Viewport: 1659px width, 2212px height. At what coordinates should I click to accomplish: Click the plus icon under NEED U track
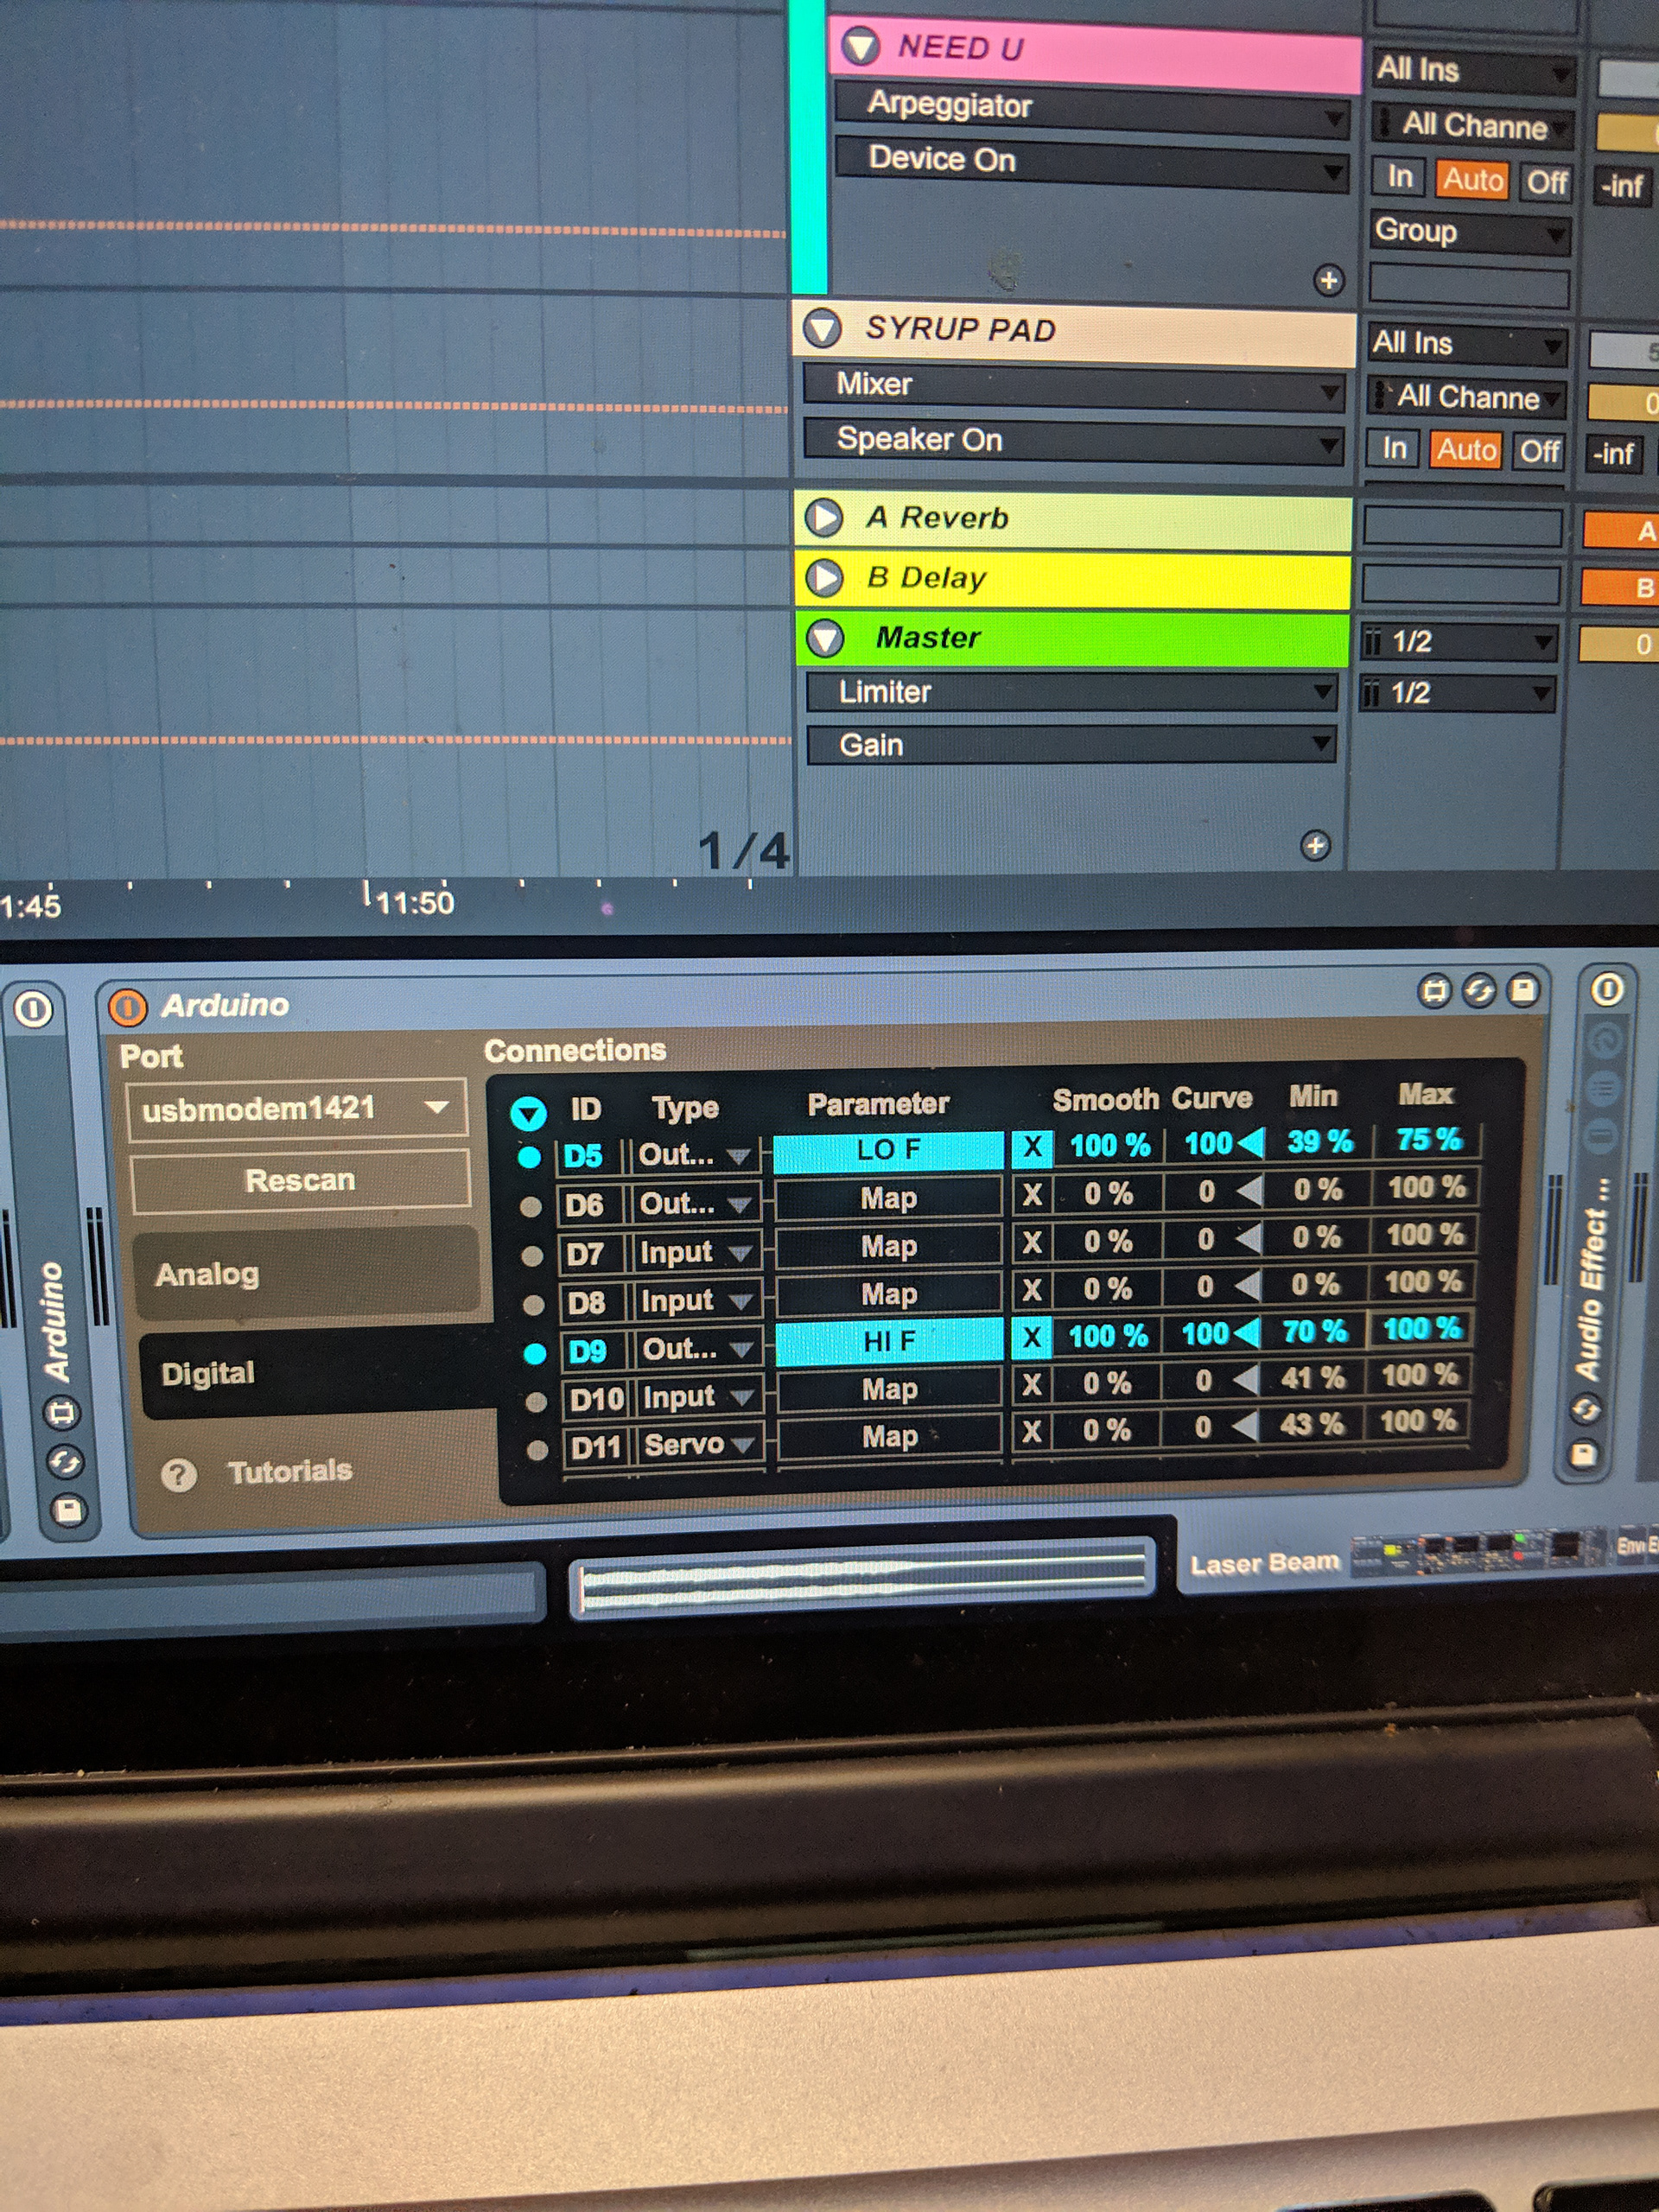click(x=1328, y=281)
